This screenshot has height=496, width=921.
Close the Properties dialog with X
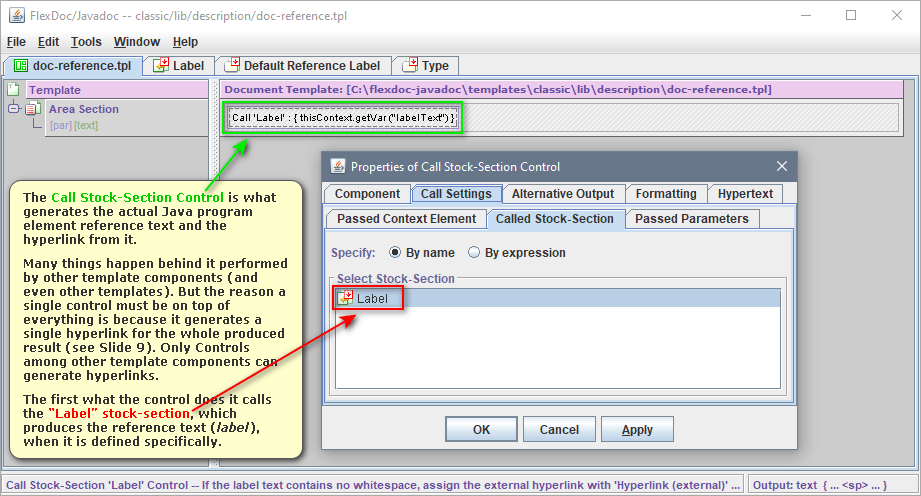[781, 166]
